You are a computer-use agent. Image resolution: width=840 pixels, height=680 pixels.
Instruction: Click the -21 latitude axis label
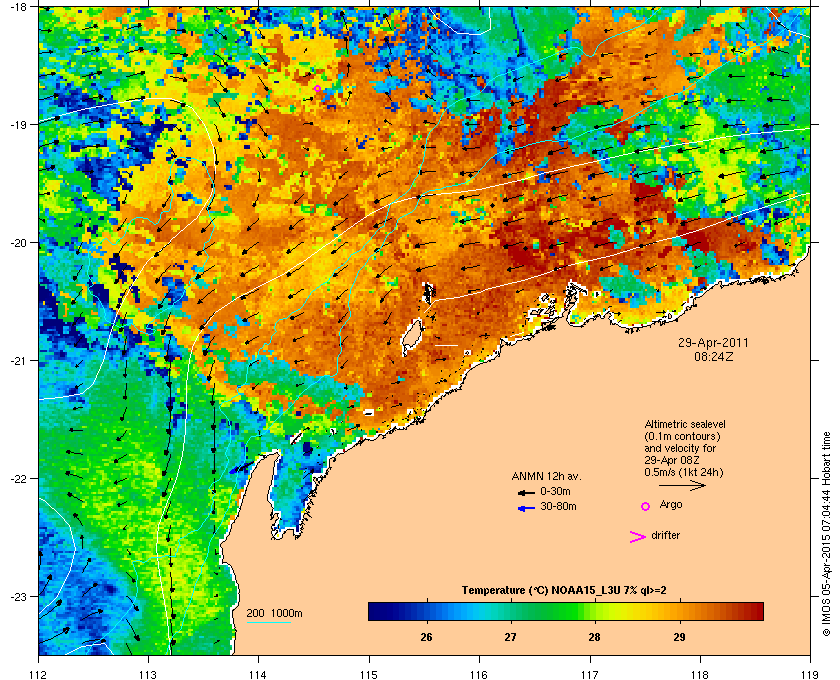(19, 361)
